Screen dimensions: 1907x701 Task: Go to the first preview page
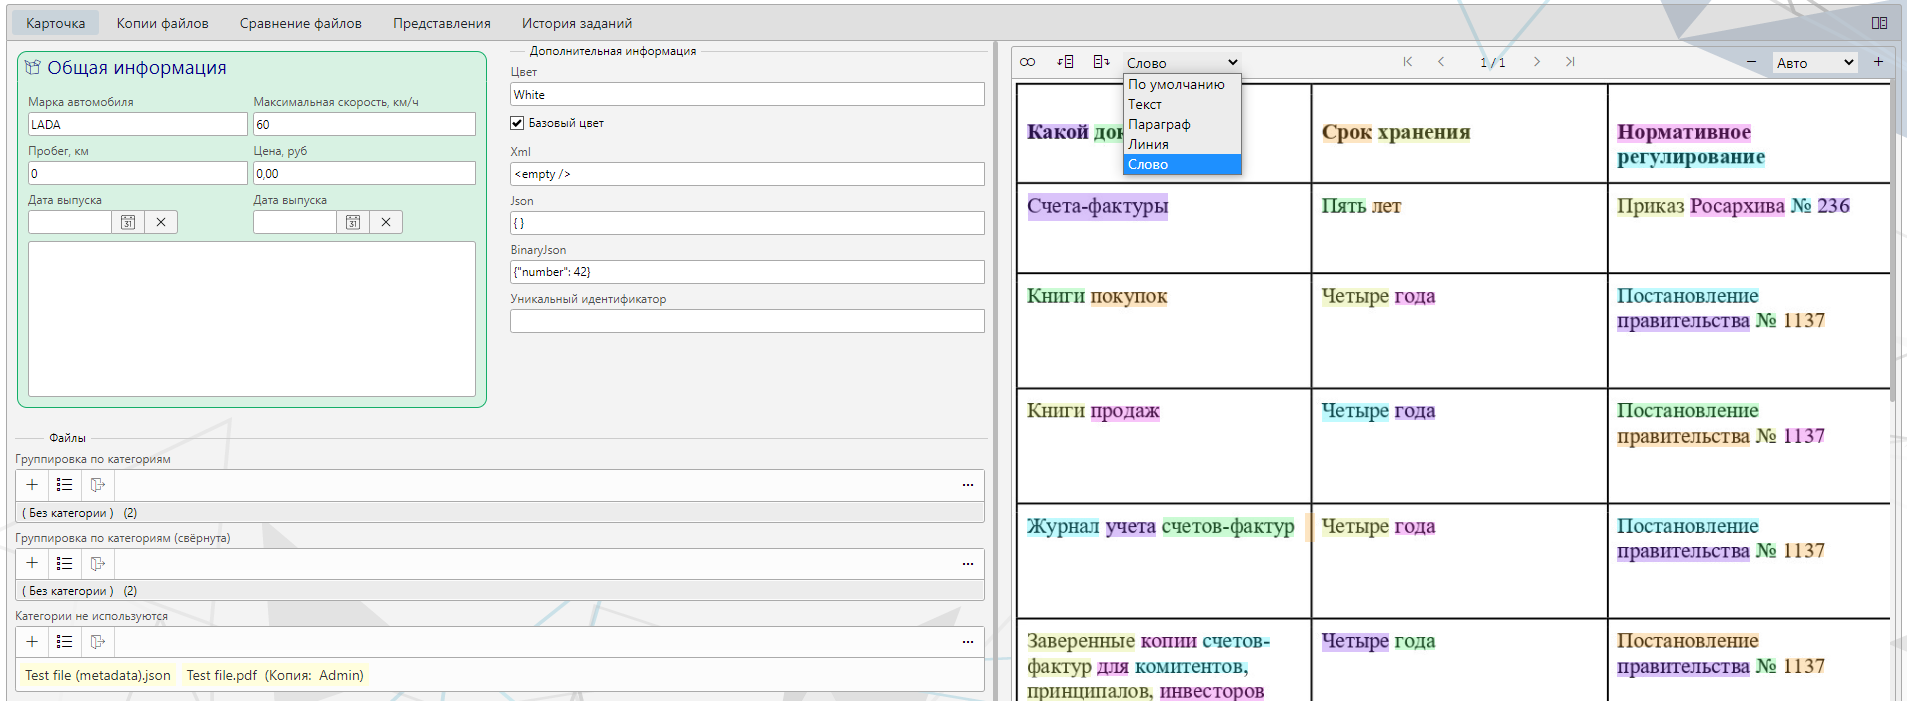point(1407,62)
